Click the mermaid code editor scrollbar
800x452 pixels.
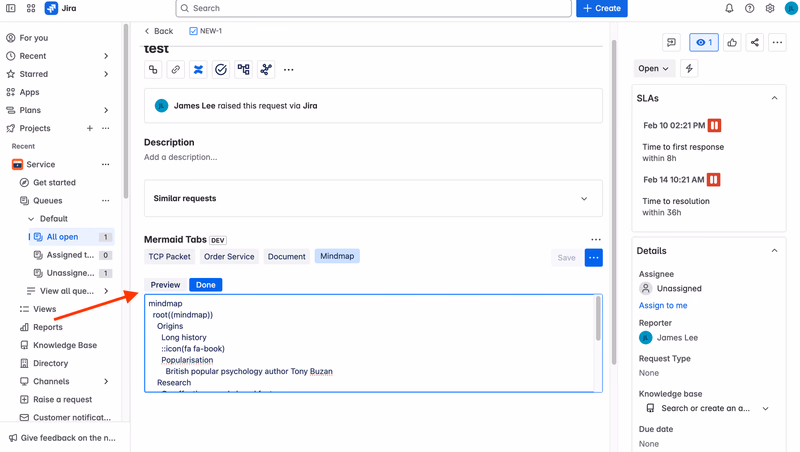click(598, 319)
